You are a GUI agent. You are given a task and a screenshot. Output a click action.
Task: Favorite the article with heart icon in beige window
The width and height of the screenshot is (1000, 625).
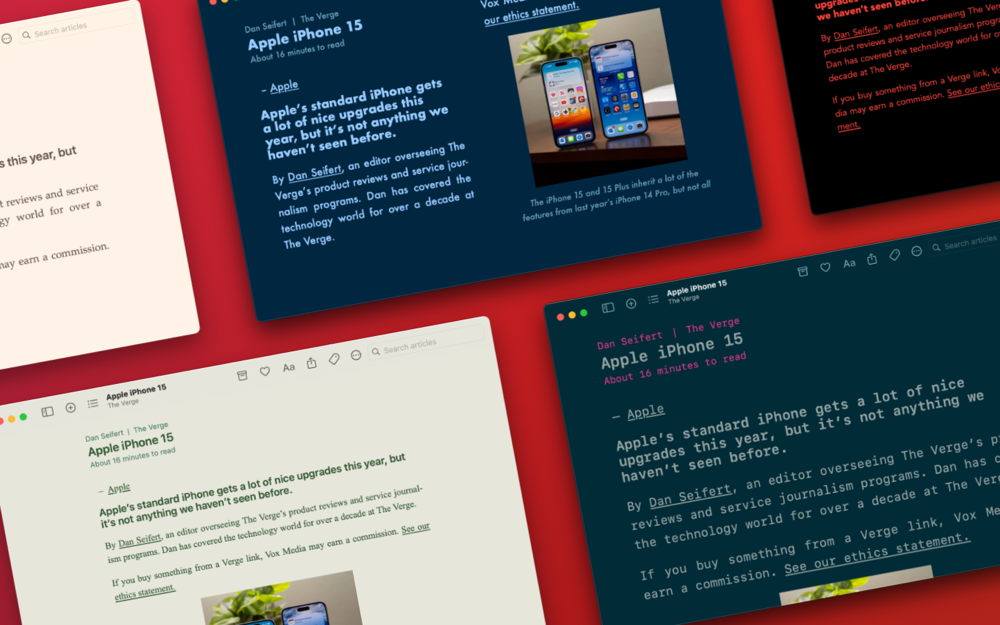coord(265,371)
